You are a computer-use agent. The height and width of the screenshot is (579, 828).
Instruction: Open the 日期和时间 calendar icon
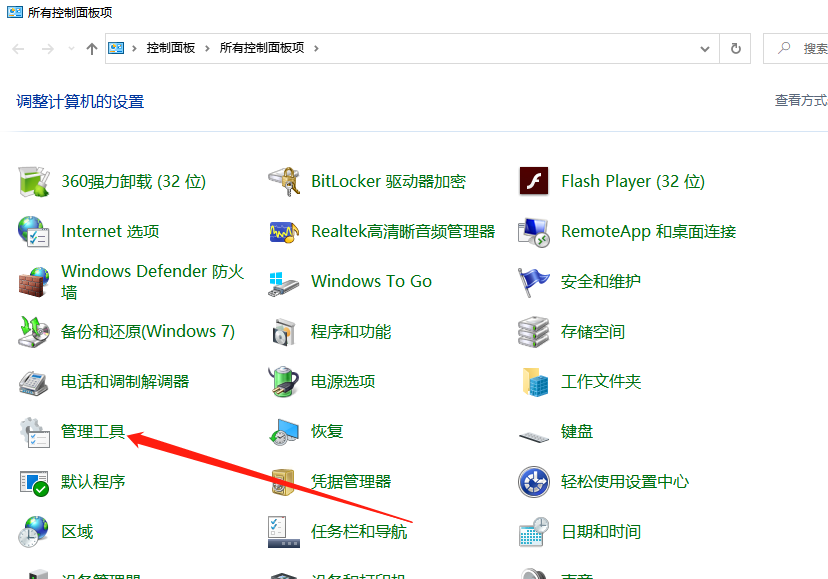533,532
